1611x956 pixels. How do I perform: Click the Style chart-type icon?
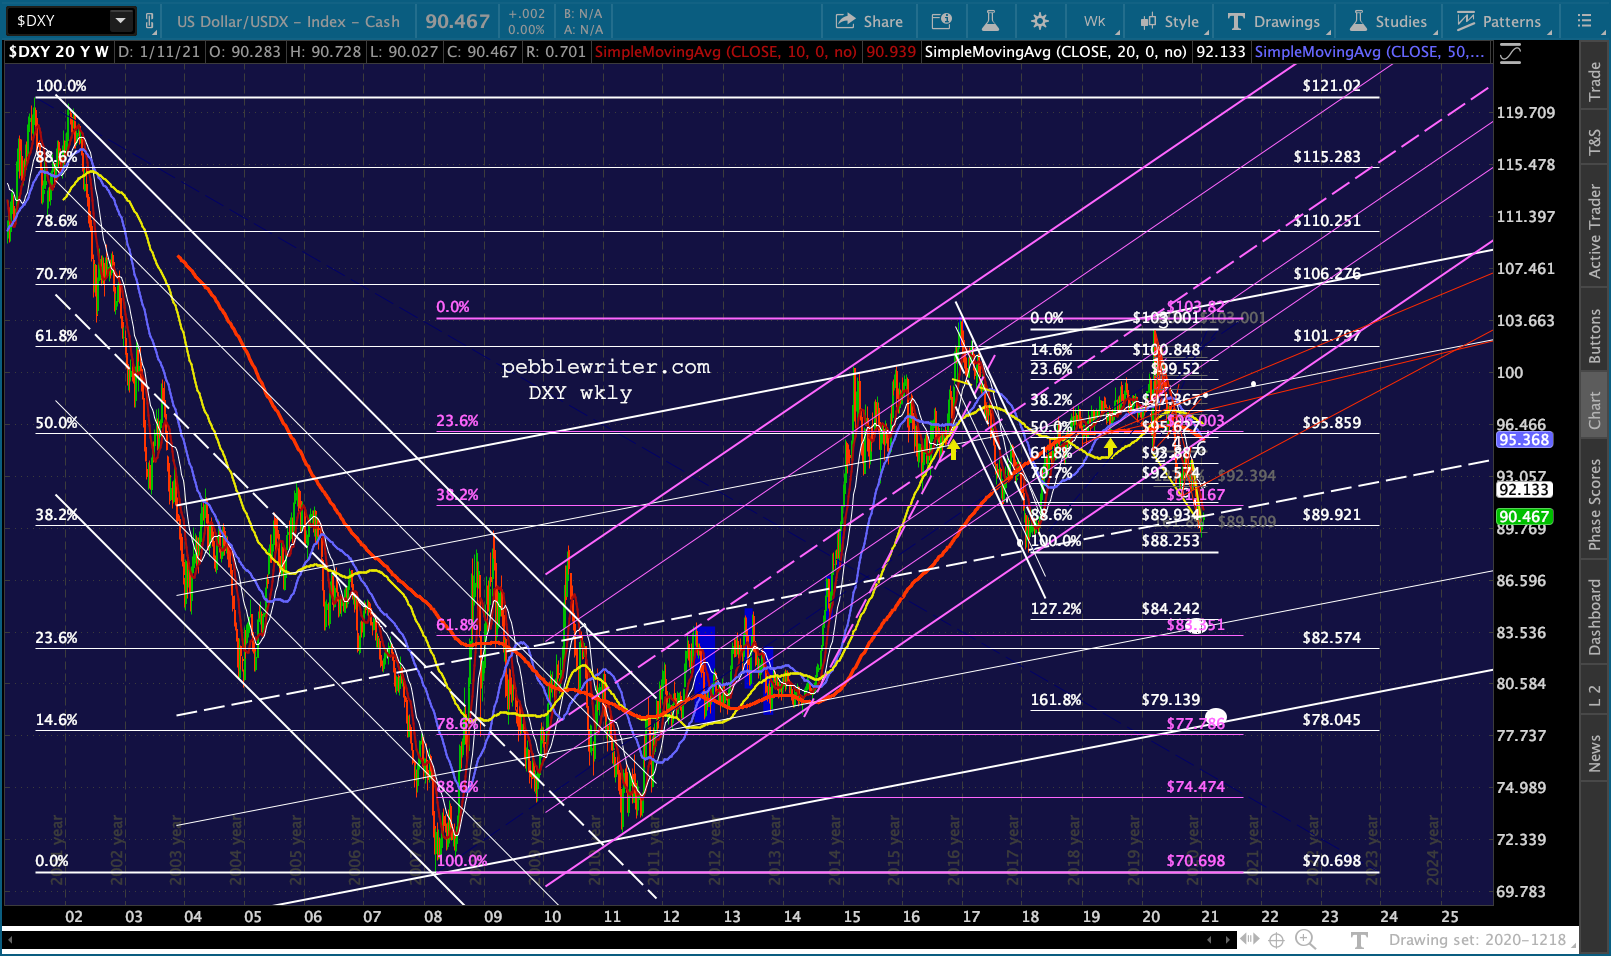[x=1148, y=21]
